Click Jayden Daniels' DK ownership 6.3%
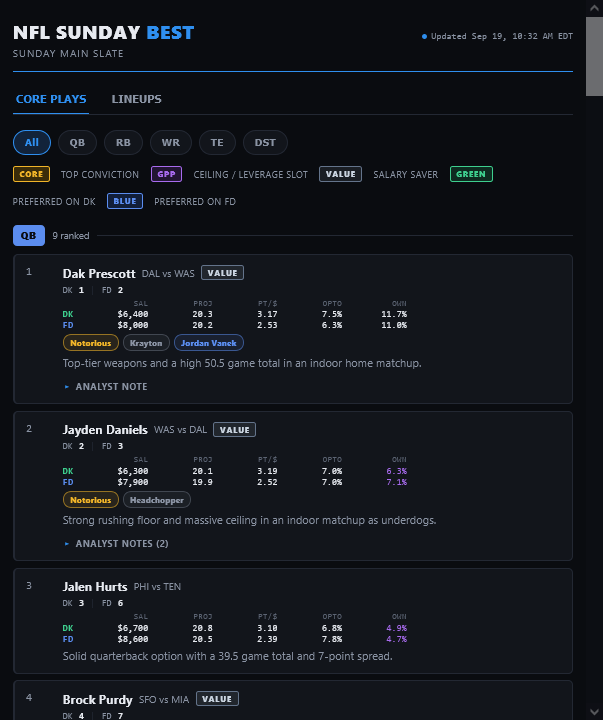Viewport: 603px width, 720px height. pos(396,471)
